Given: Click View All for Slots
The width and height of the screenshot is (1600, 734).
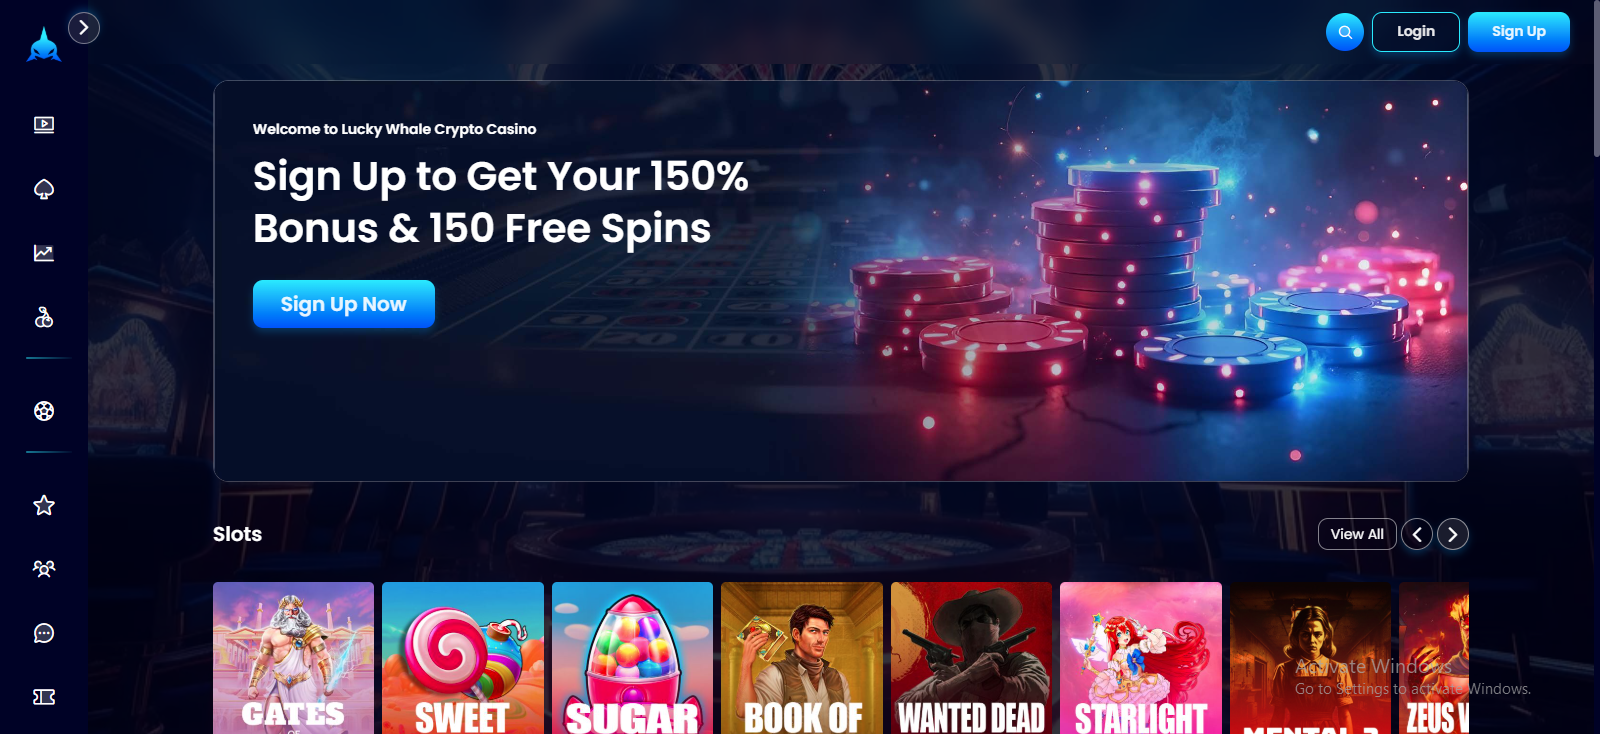Looking at the screenshot, I should click(1357, 534).
